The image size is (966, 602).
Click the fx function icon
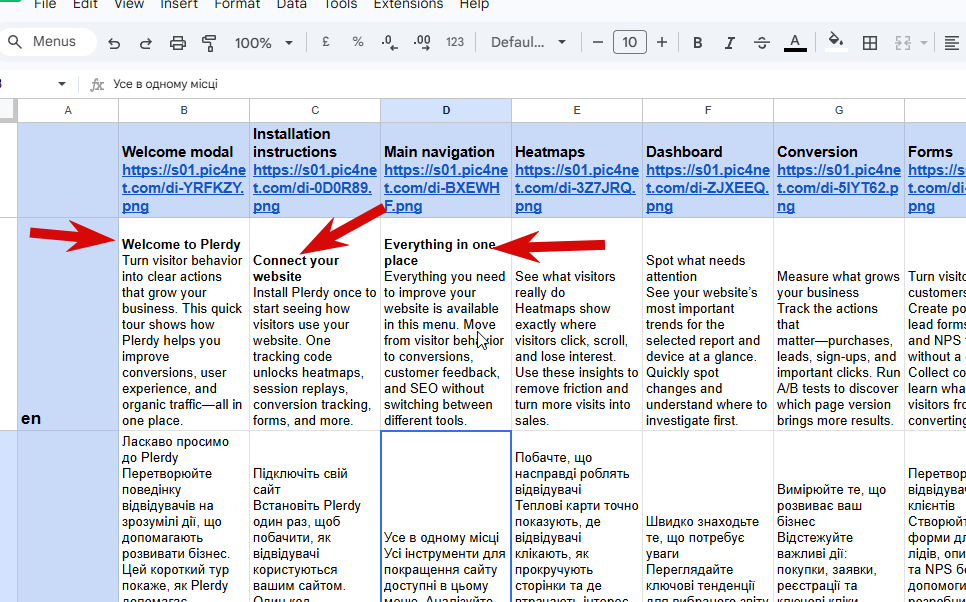[x=97, y=84]
